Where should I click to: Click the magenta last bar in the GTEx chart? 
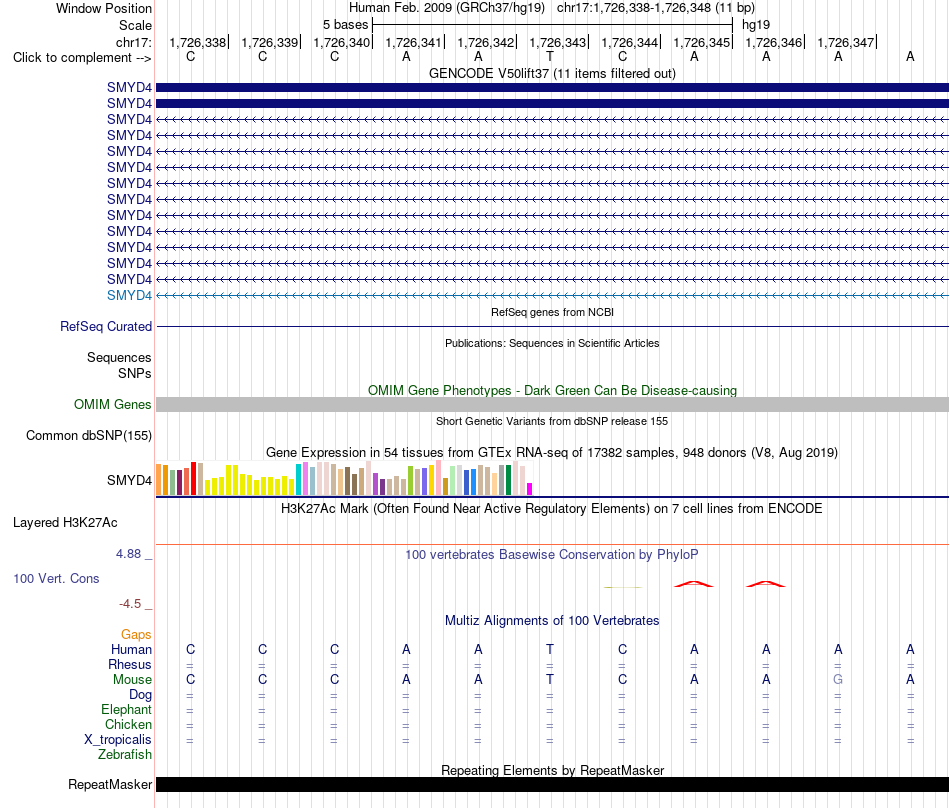coord(530,489)
